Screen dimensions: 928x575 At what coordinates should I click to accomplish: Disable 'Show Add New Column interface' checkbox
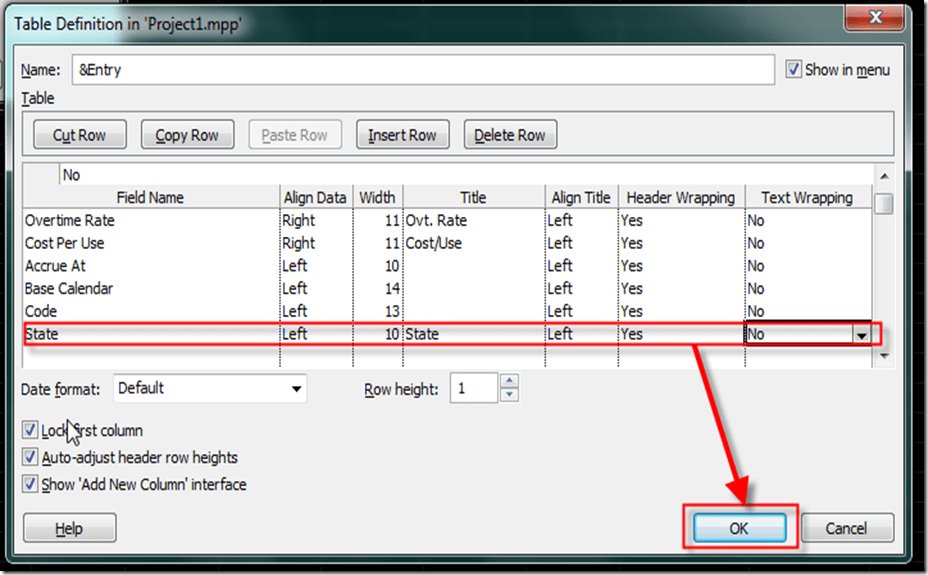pos(30,484)
